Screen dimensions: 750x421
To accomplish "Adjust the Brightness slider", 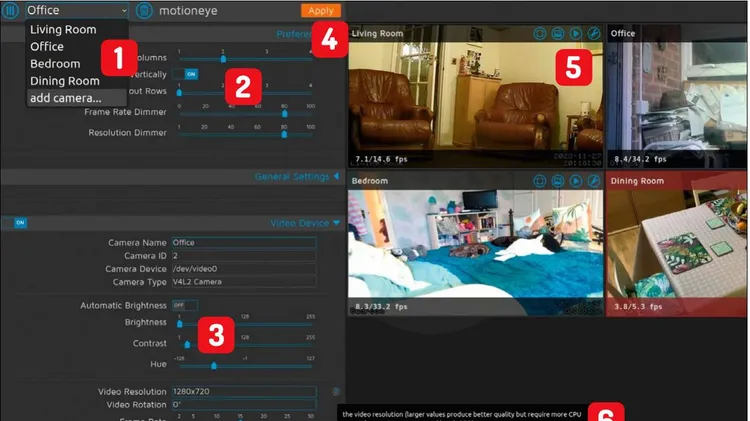I will (x=245, y=324).
